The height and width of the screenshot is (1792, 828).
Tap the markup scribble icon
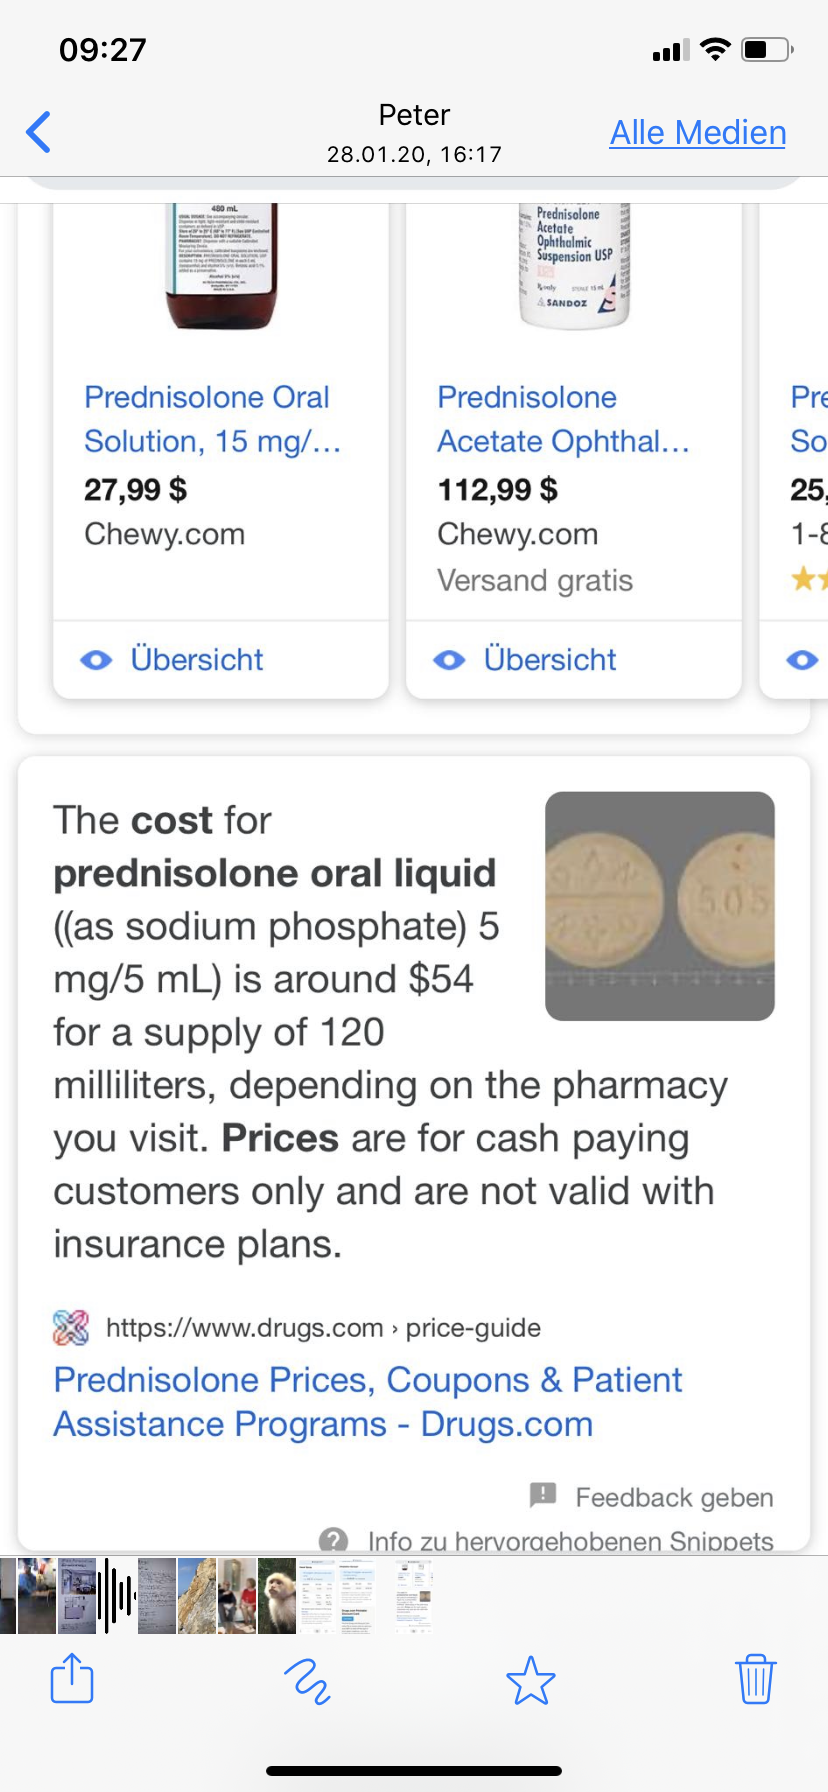point(307,1681)
